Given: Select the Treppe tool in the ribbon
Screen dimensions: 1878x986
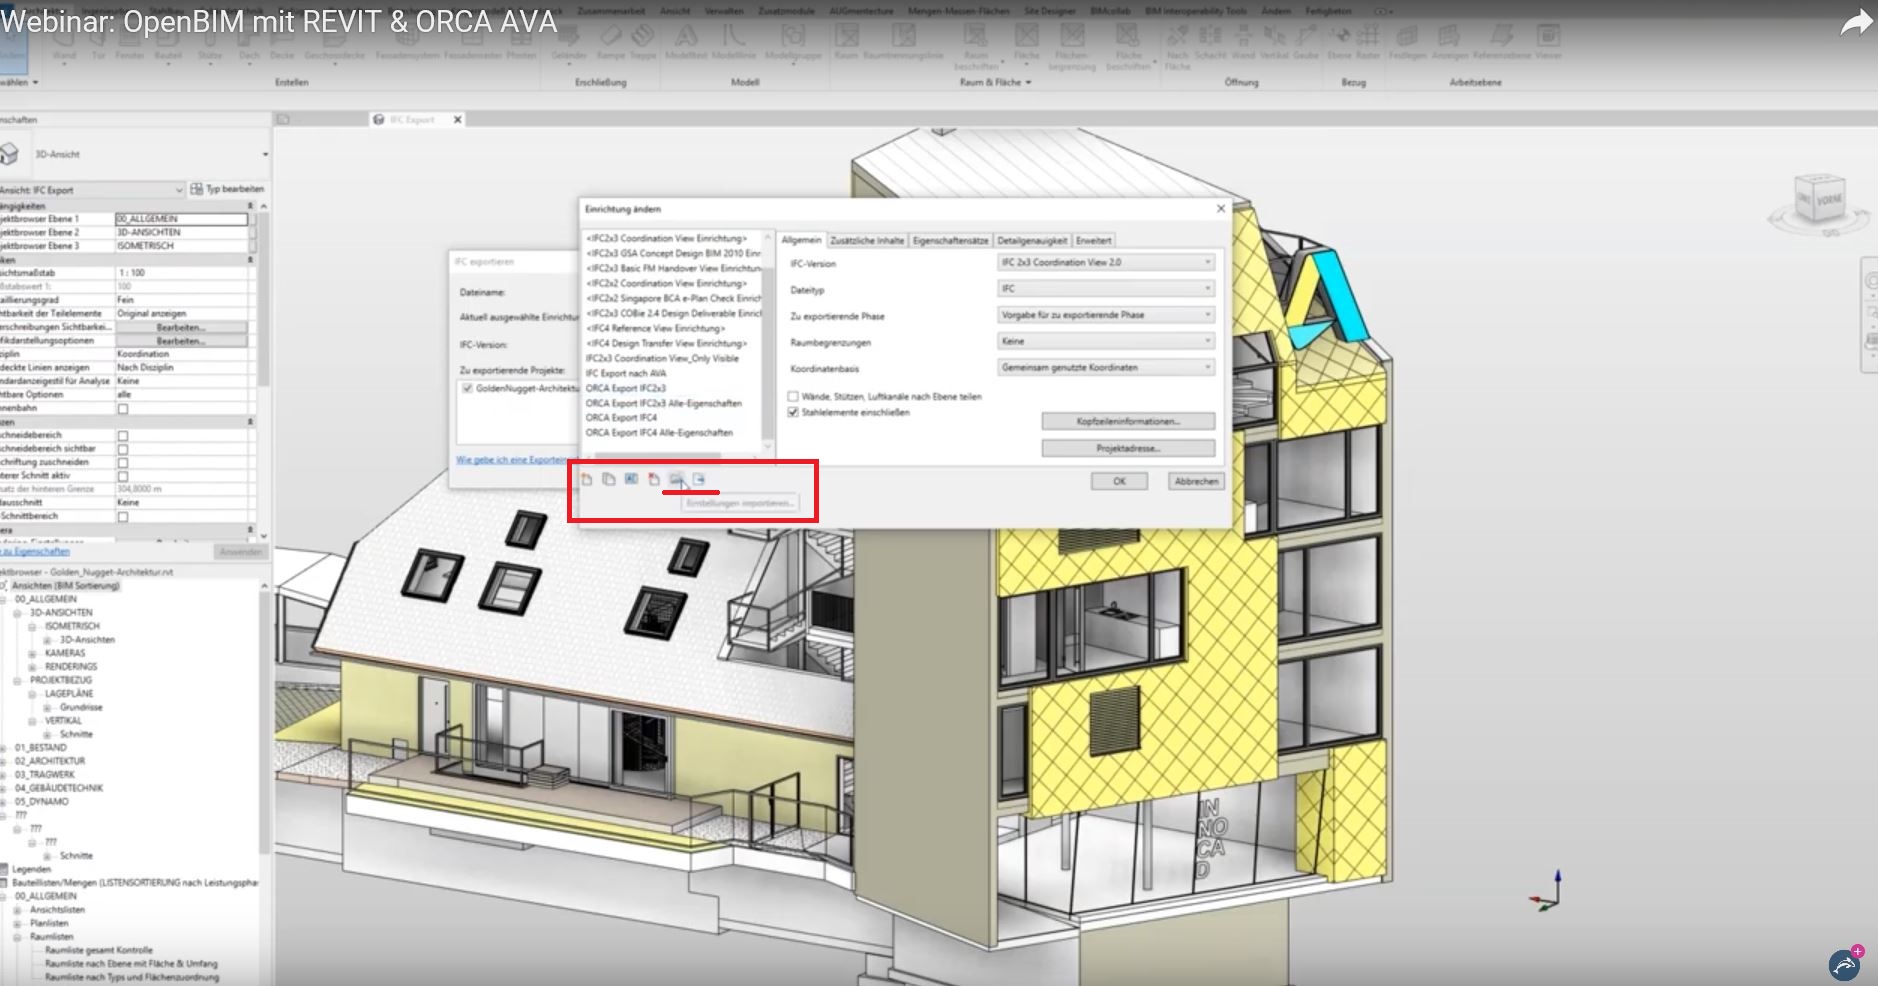Looking at the screenshot, I should pyautogui.click(x=643, y=43).
